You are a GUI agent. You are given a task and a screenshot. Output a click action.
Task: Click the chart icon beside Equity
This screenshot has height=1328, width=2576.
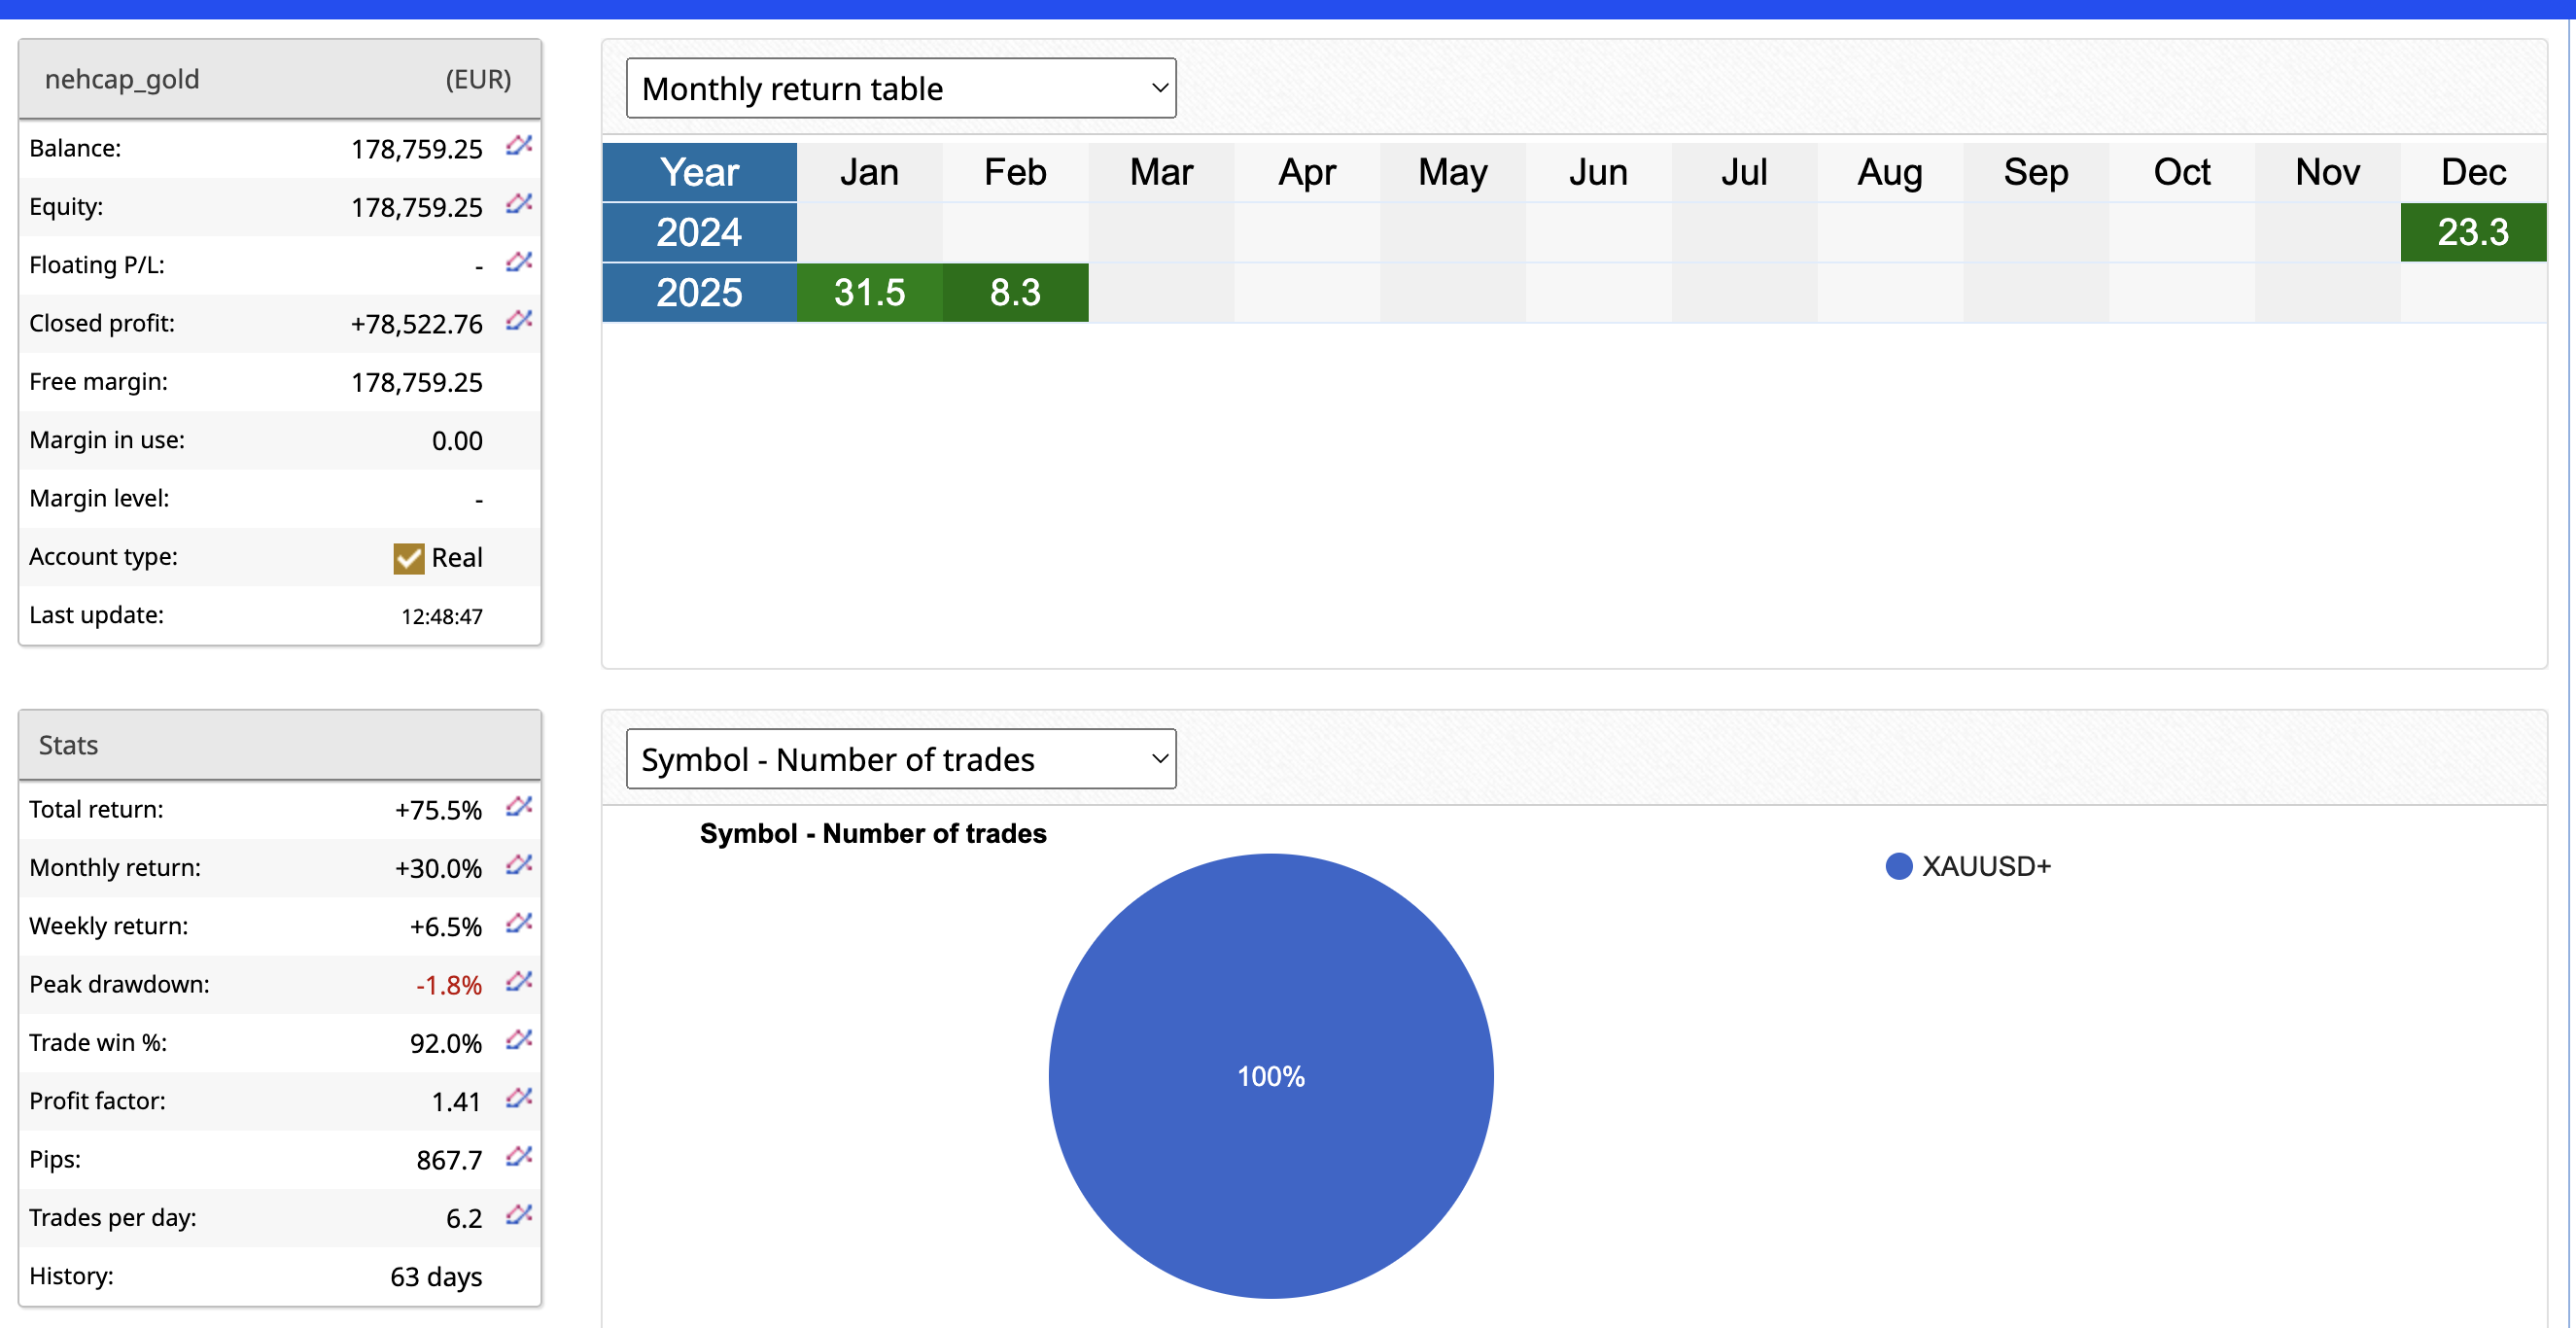518,204
